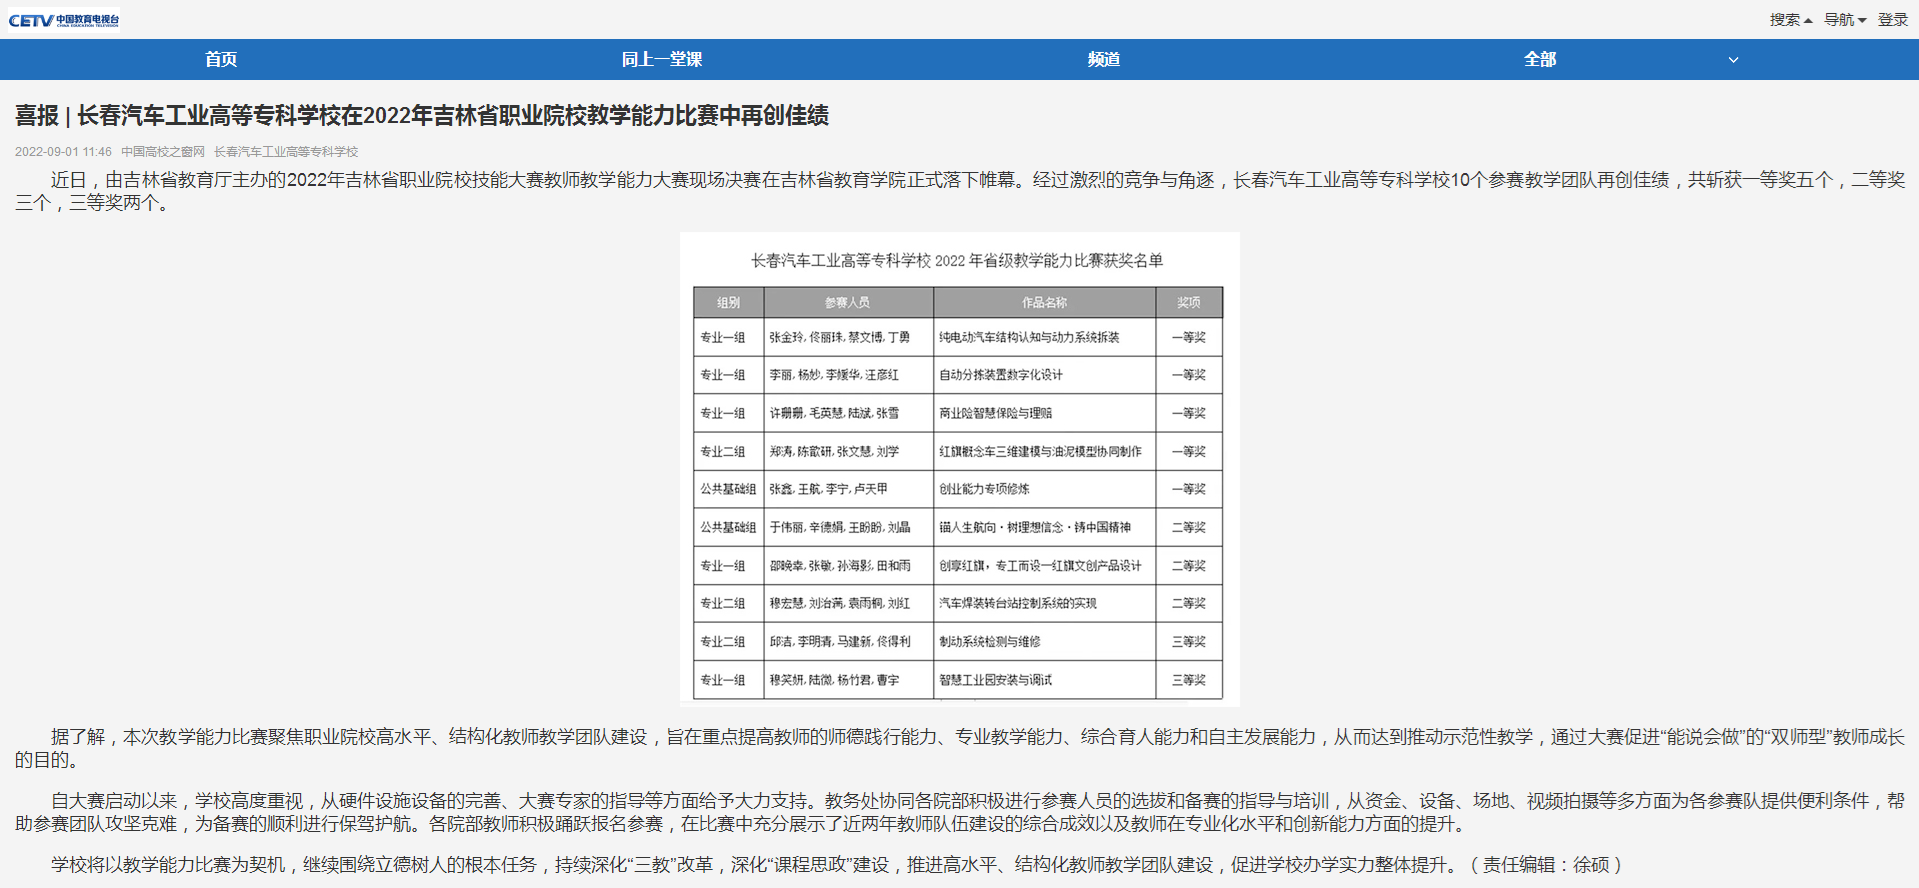Expand the 导航 navigation dropdown
Screen dimensions: 1919x888
point(1844,20)
